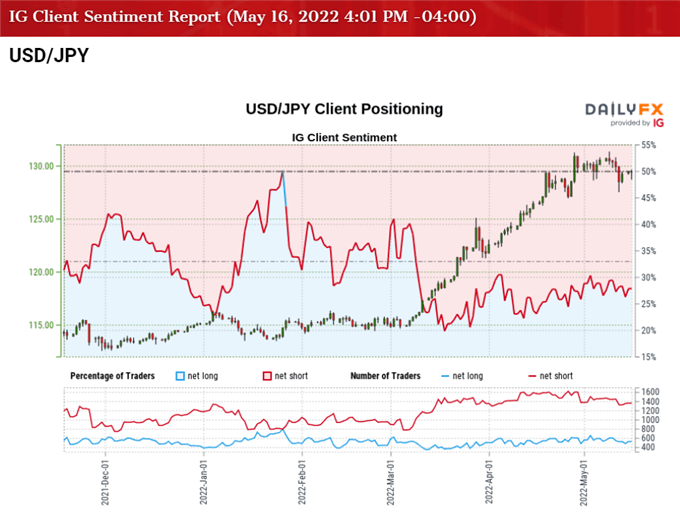Screen dimensions: 680x520
Task: Click the 'net short' percentage legend text
Action: (291, 376)
